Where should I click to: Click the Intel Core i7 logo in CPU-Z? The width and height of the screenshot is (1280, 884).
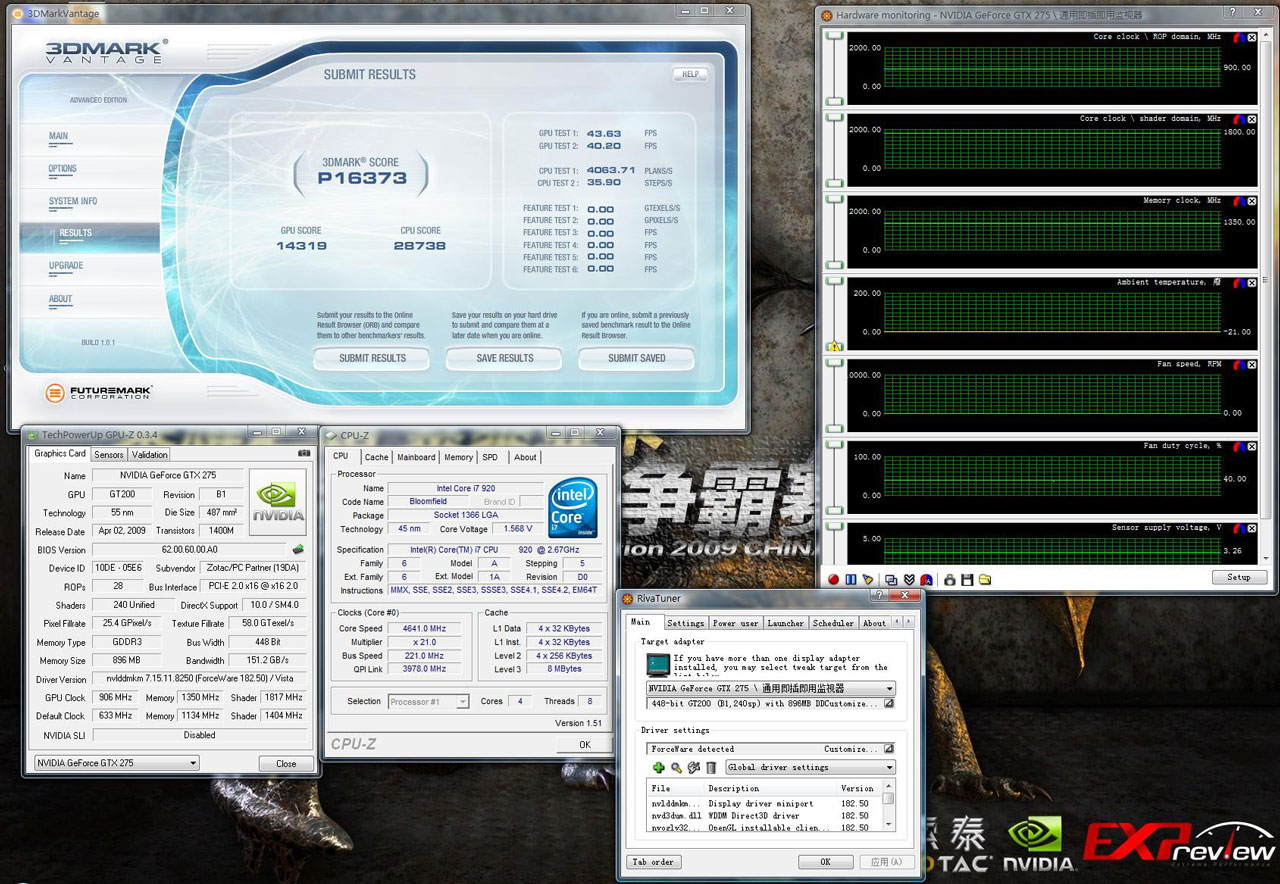pyautogui.click(x=573, y=508)
